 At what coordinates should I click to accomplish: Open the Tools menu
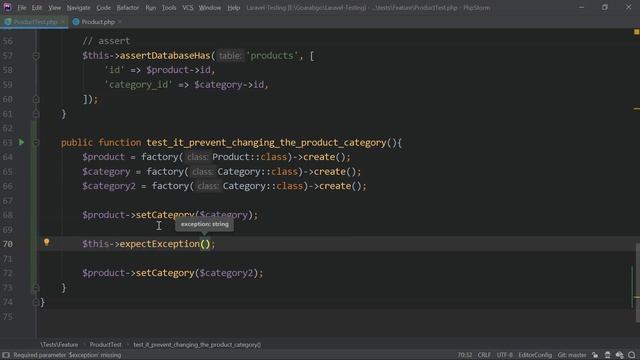coord(169,7)
